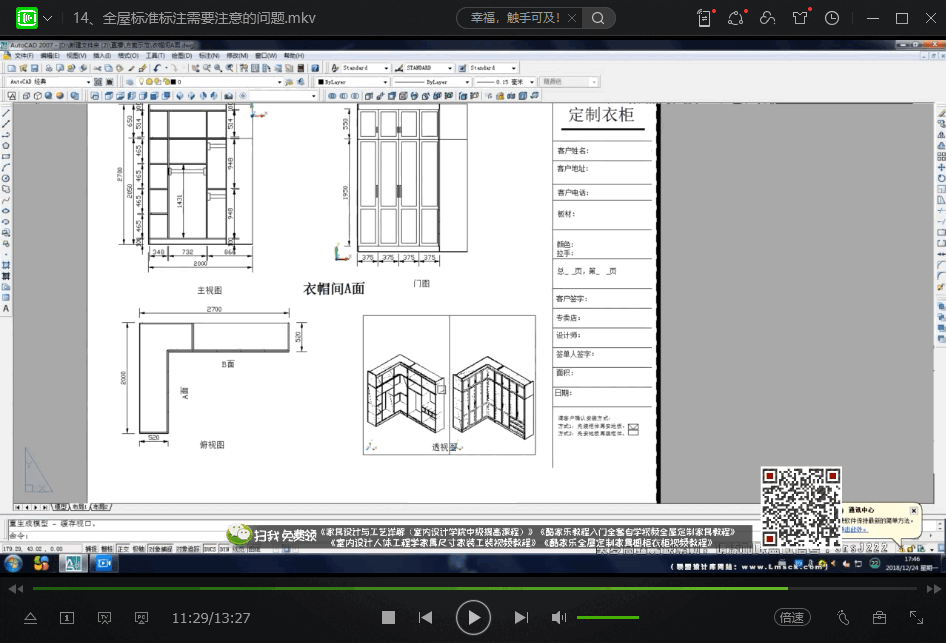Click the AutoCAD Help question-mark icon
Screen dimensions: 946x643
[315, 68]
